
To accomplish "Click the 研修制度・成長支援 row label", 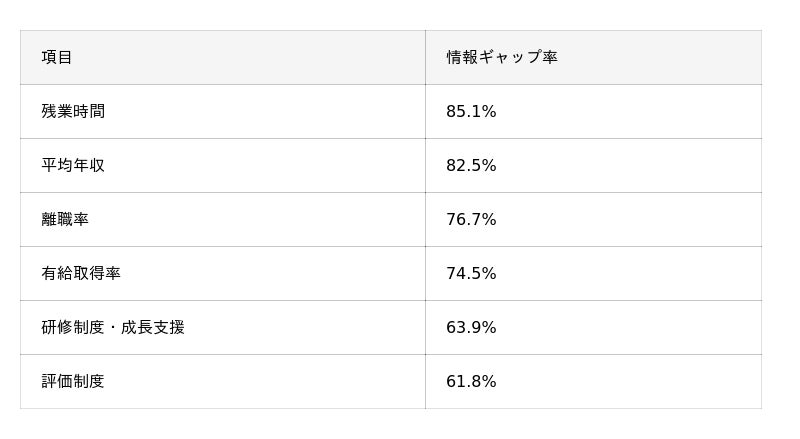I will click(x=113, y=328).
